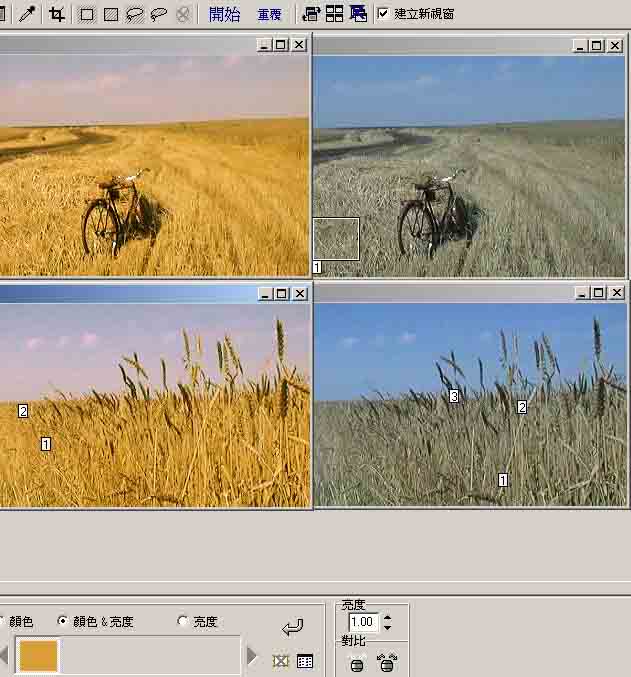631x677 pixels.
Task: Select the eyedropper tool in the toolbar
Action: click(27, 14)
